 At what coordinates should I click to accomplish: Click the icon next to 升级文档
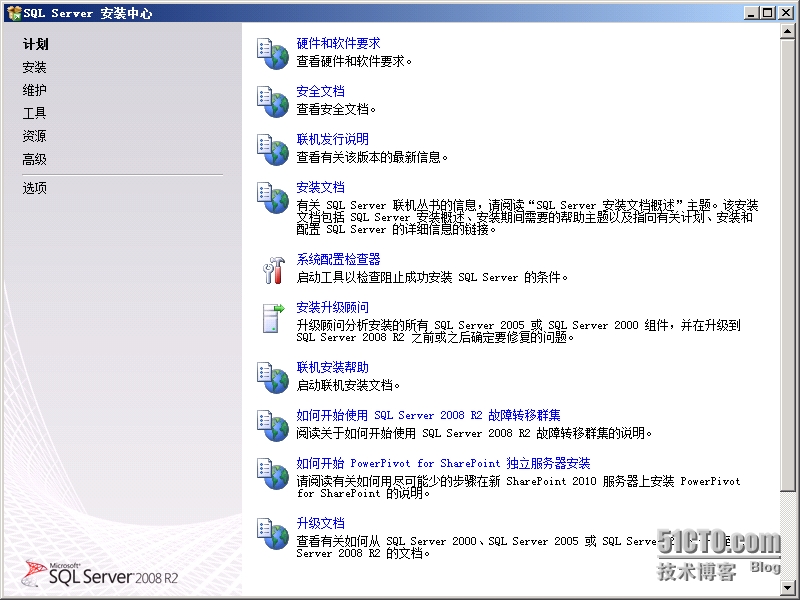click(273, 534)
